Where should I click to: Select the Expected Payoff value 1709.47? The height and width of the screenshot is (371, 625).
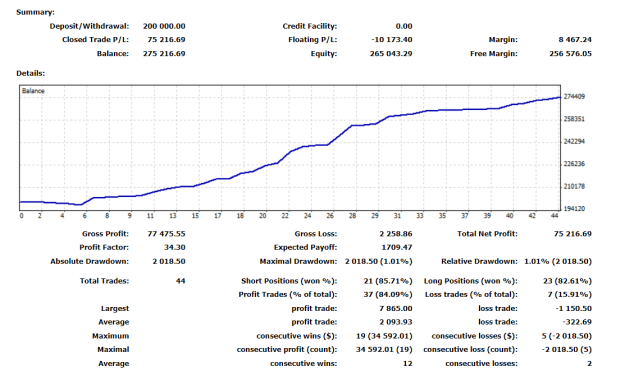click(397, 247)
